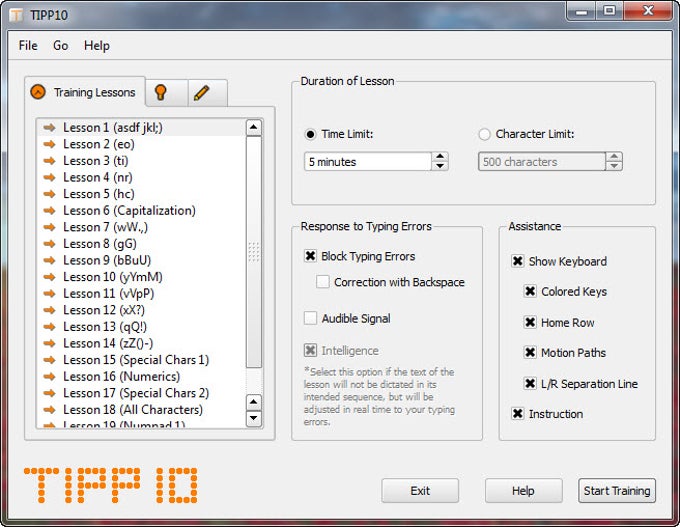Select Lesson 9 (bBuU)
This screenshot has height=527, width=680.
click(142, 260)
